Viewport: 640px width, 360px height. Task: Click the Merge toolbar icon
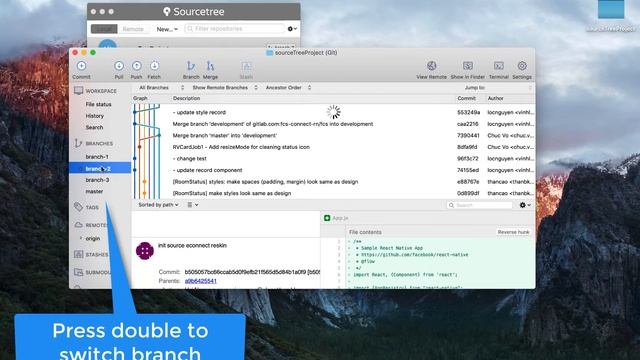210,66
